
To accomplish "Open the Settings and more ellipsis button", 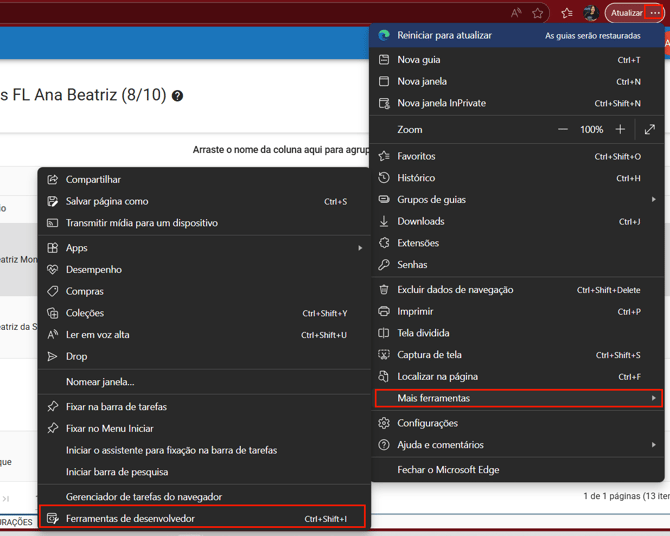I will click(x=655, y=13).
